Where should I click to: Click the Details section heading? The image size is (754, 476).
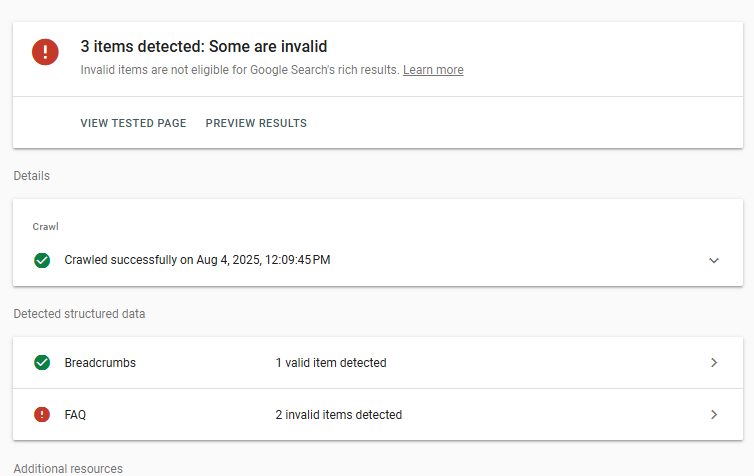coord(31,176)
